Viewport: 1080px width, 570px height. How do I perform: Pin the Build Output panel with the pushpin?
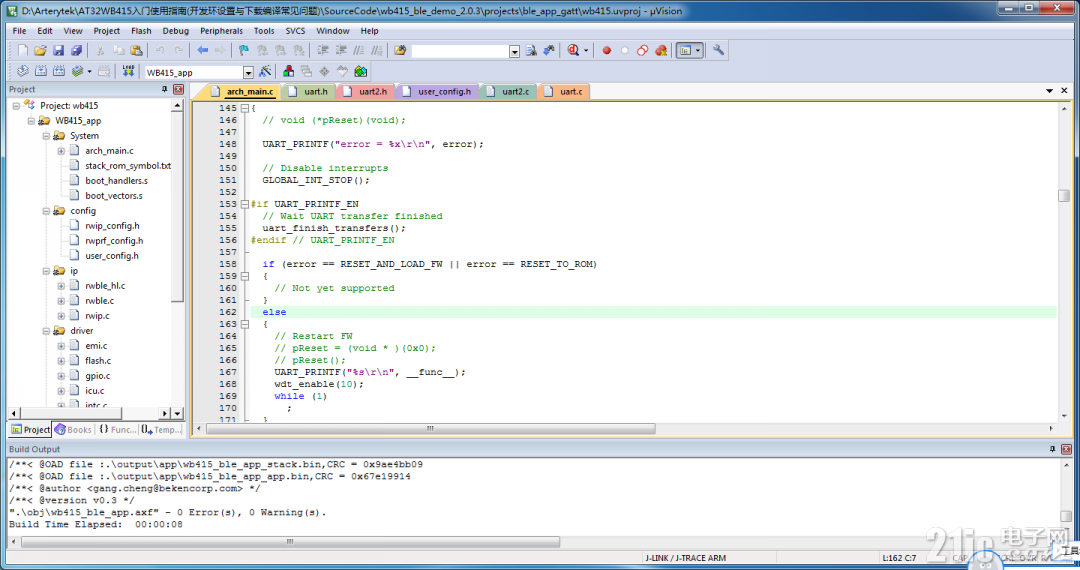(x=1052, y=449)
